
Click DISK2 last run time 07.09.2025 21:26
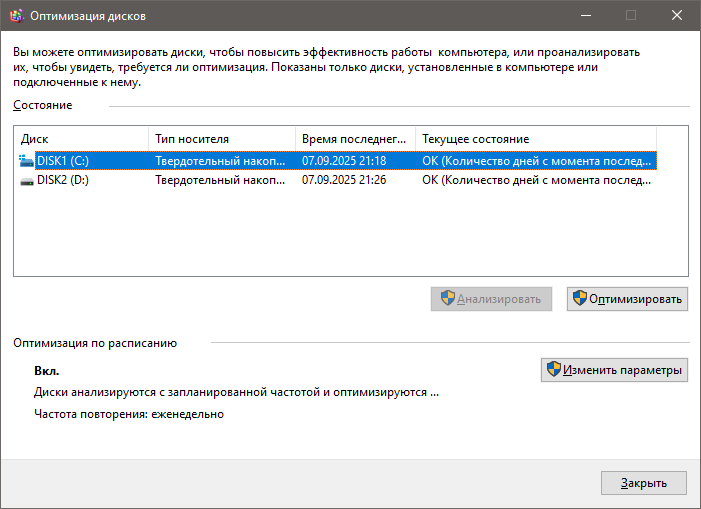pyautogui.click(x=344, y=181)
